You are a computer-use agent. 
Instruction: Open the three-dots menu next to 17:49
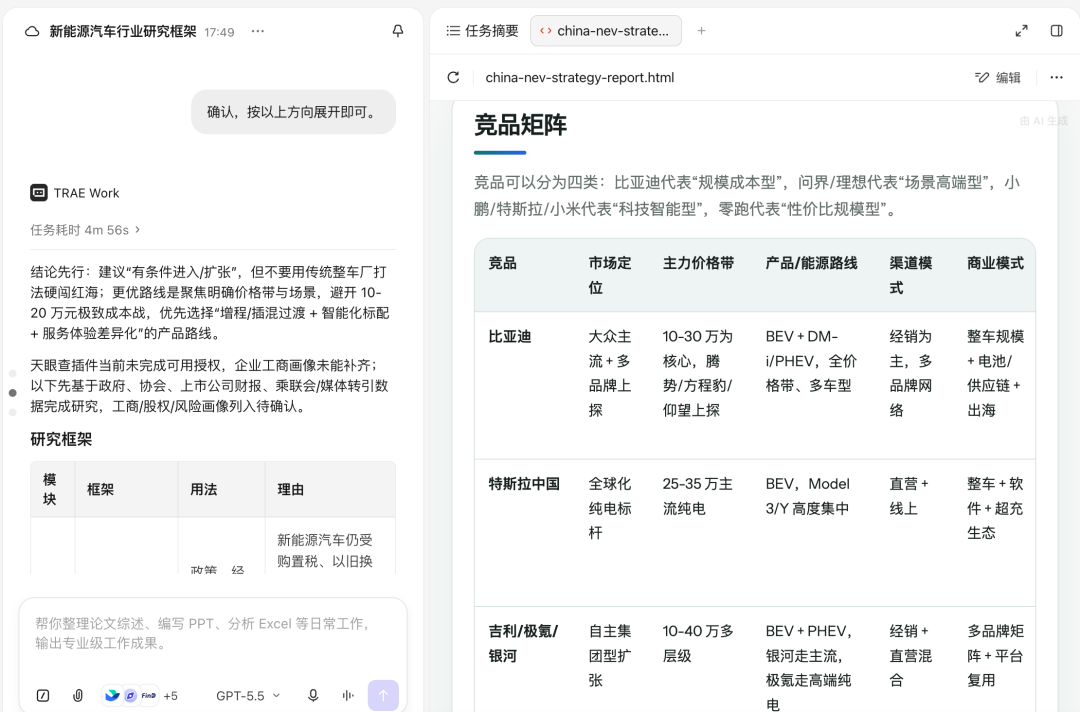(258, 32)
